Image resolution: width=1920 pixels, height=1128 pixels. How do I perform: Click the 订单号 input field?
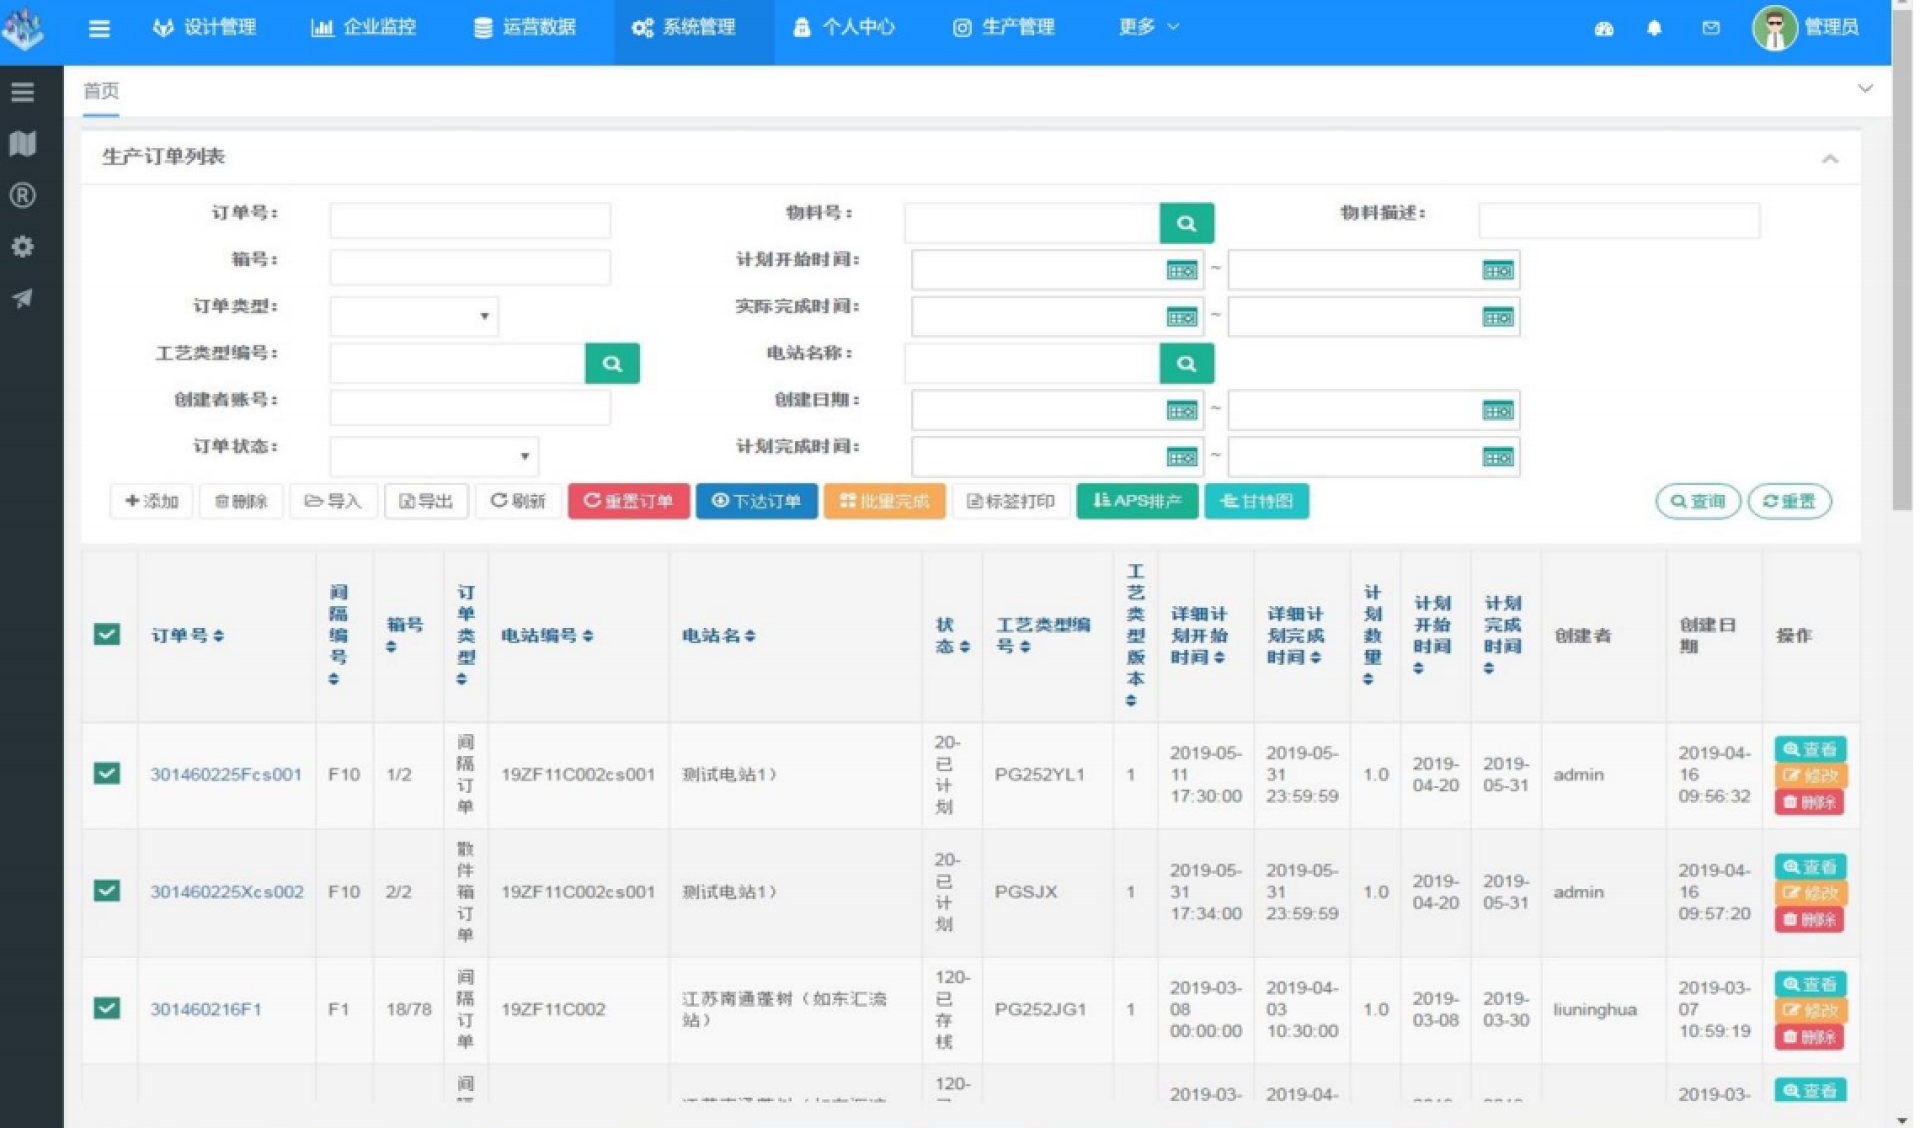click(x=469, y=220)
